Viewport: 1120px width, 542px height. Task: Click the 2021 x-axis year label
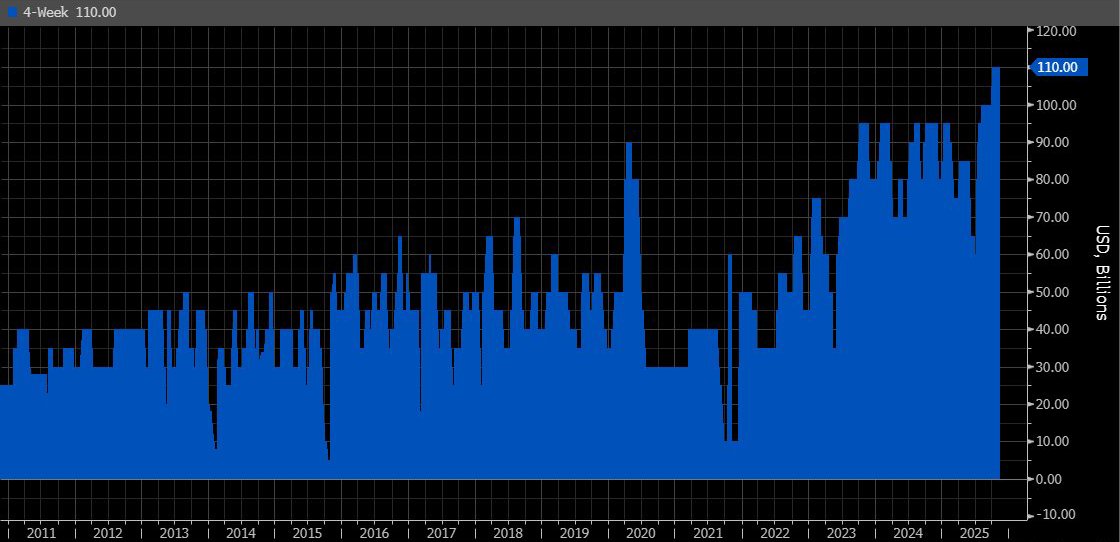click(x=708, y=533)
